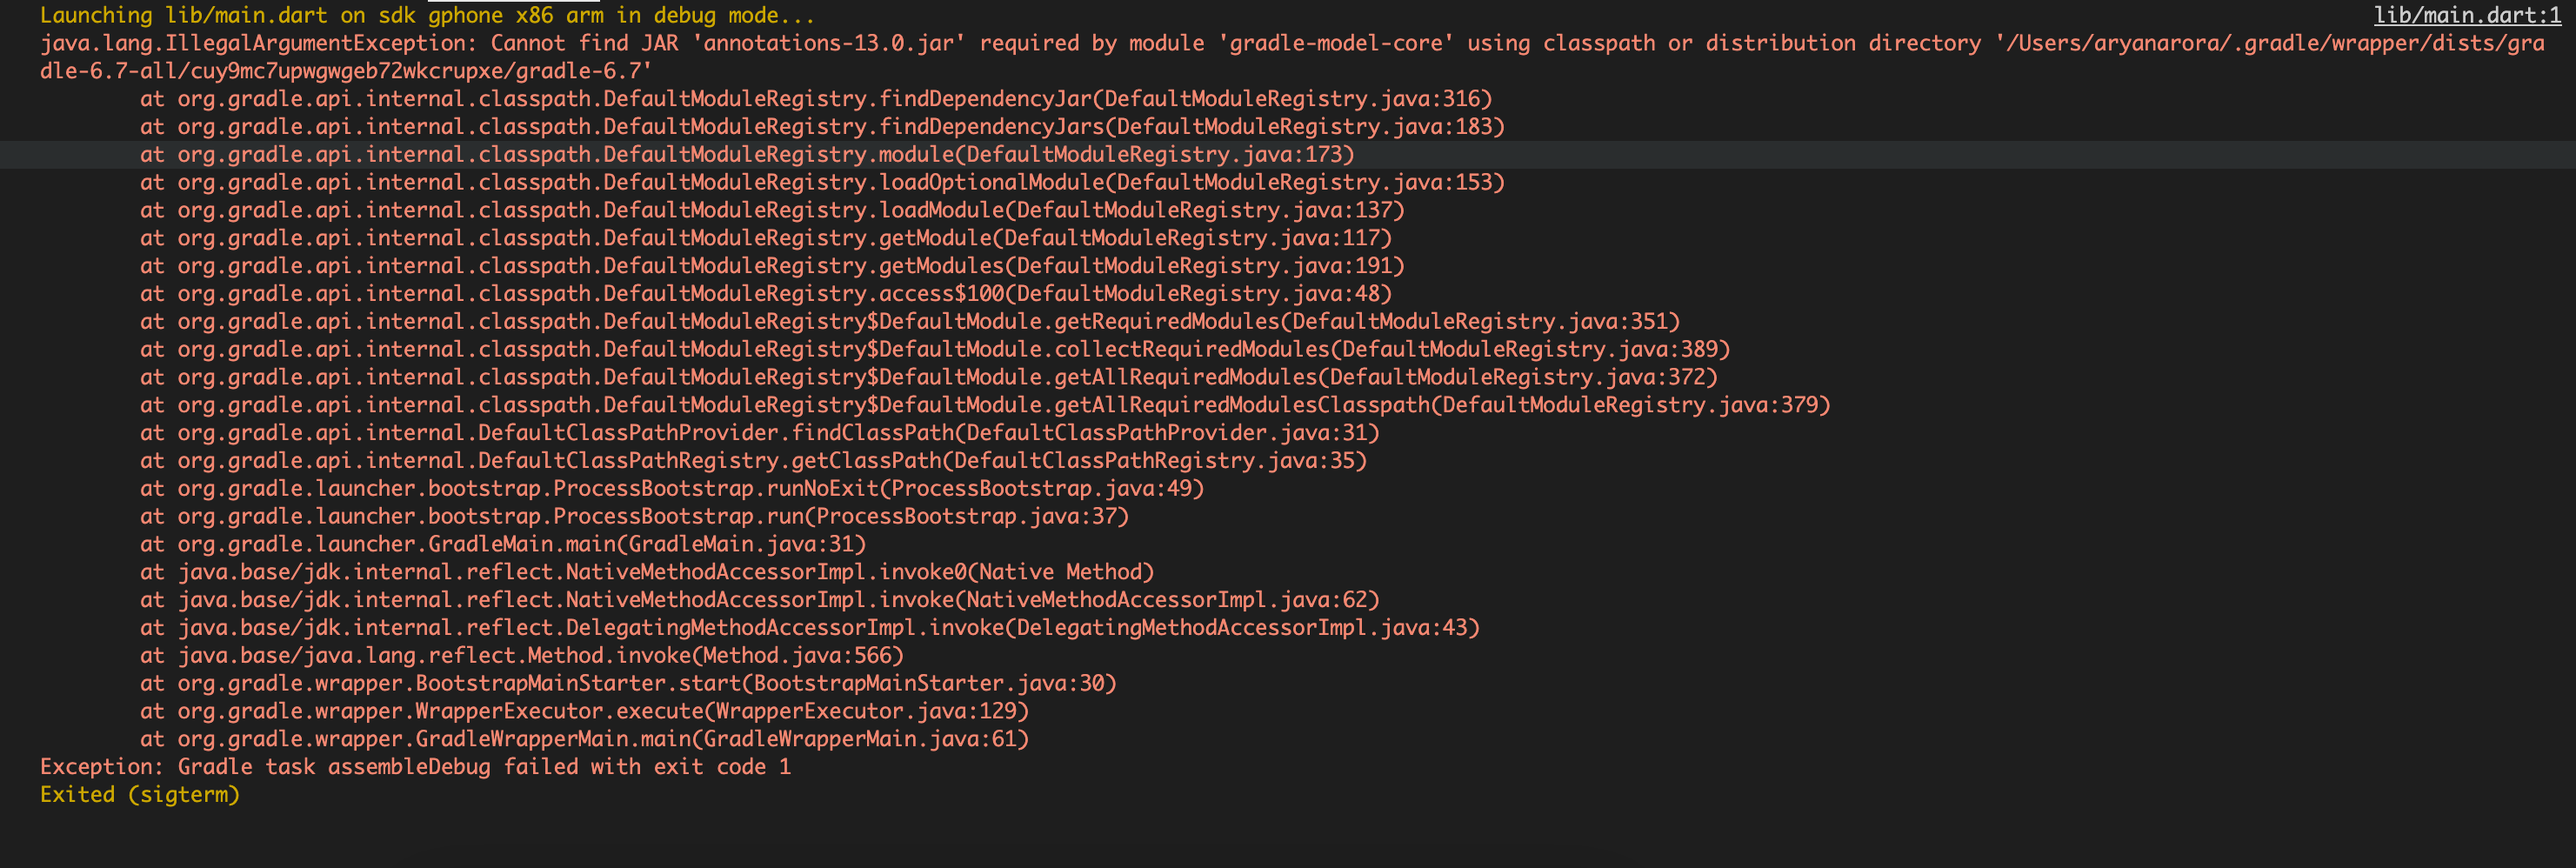Click the BootstrapMainStarter.start(BootstrapMainStarter.java:30) stack line
2576x868 pixels.
[628, 684]
